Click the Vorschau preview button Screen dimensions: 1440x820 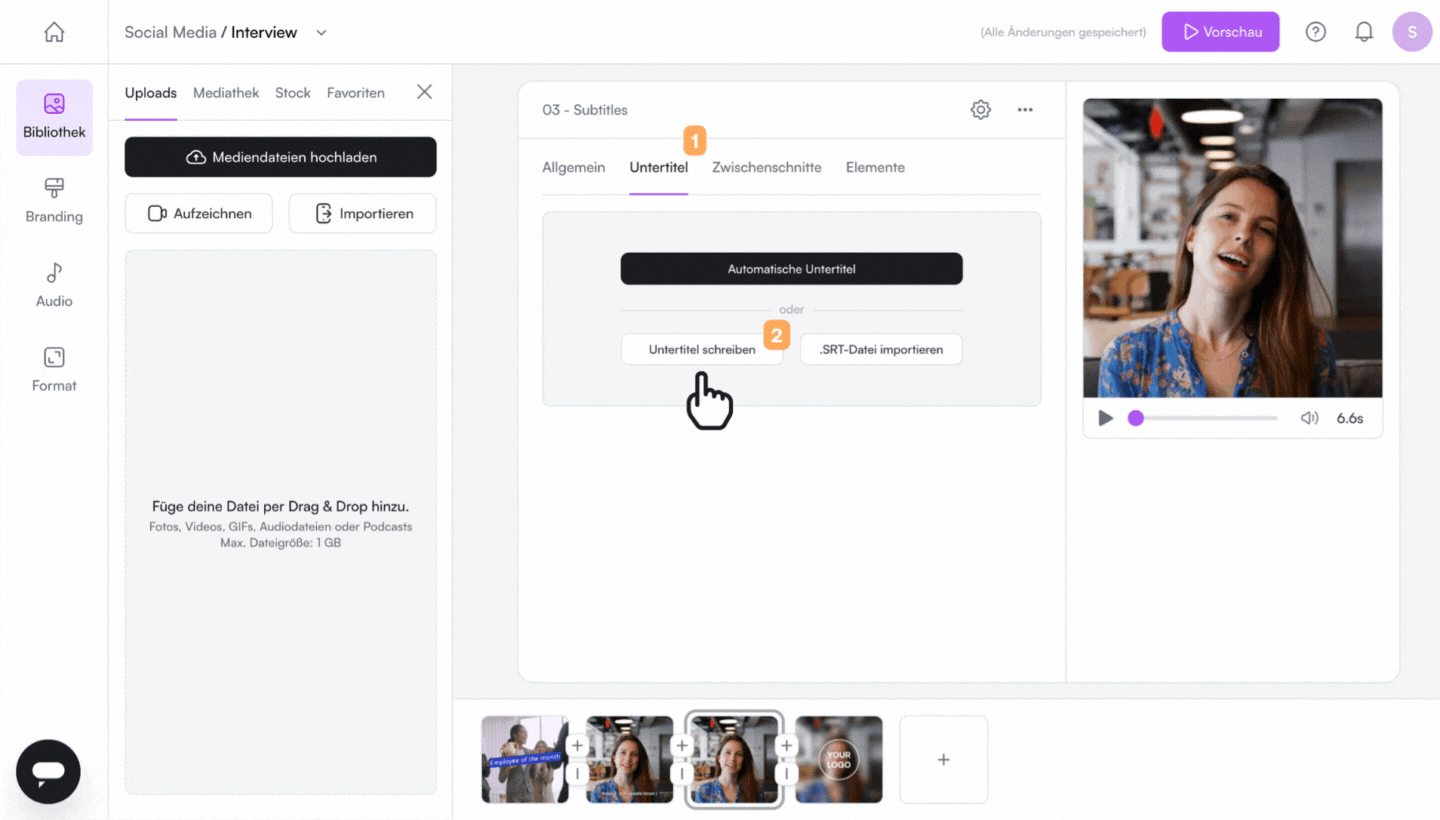[x=1221, y=32]
